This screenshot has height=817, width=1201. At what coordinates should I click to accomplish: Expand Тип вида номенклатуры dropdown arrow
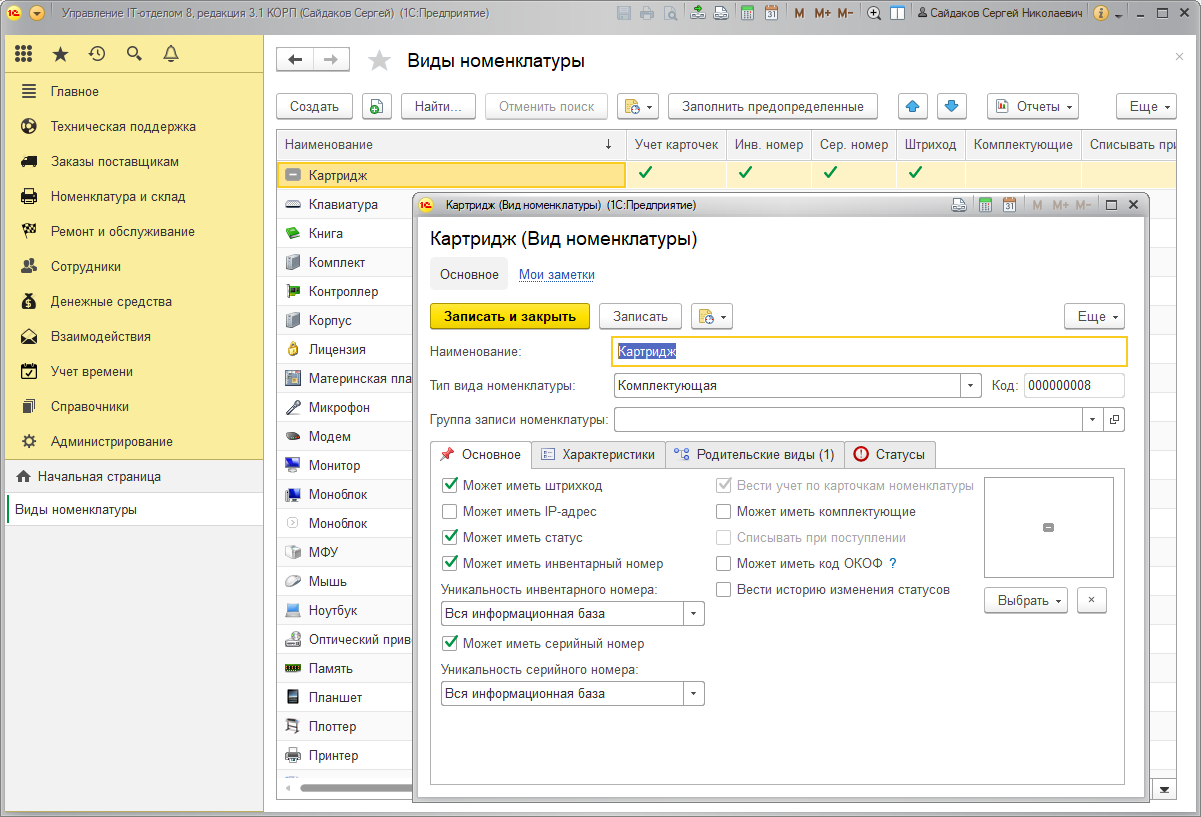pyautogui.click(x=971, y=386)
